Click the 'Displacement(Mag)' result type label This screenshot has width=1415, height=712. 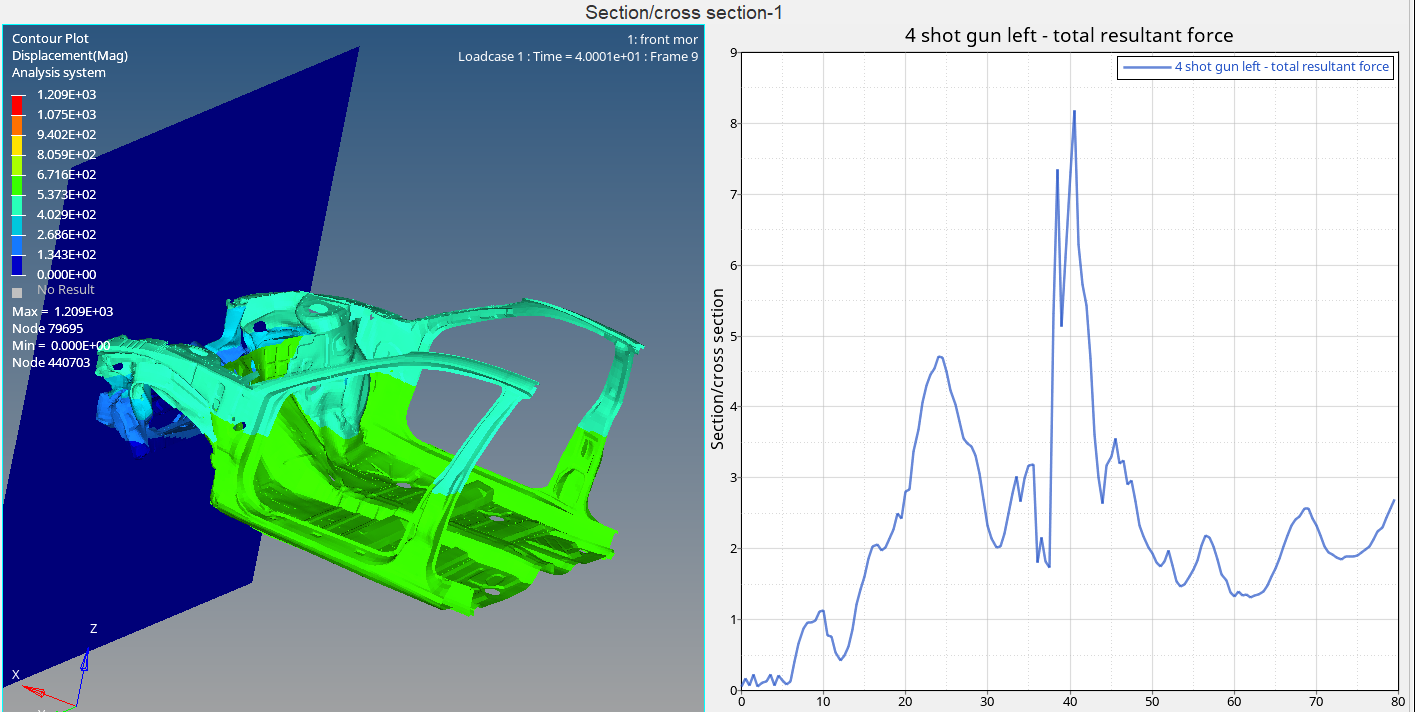tap(70, 56)
